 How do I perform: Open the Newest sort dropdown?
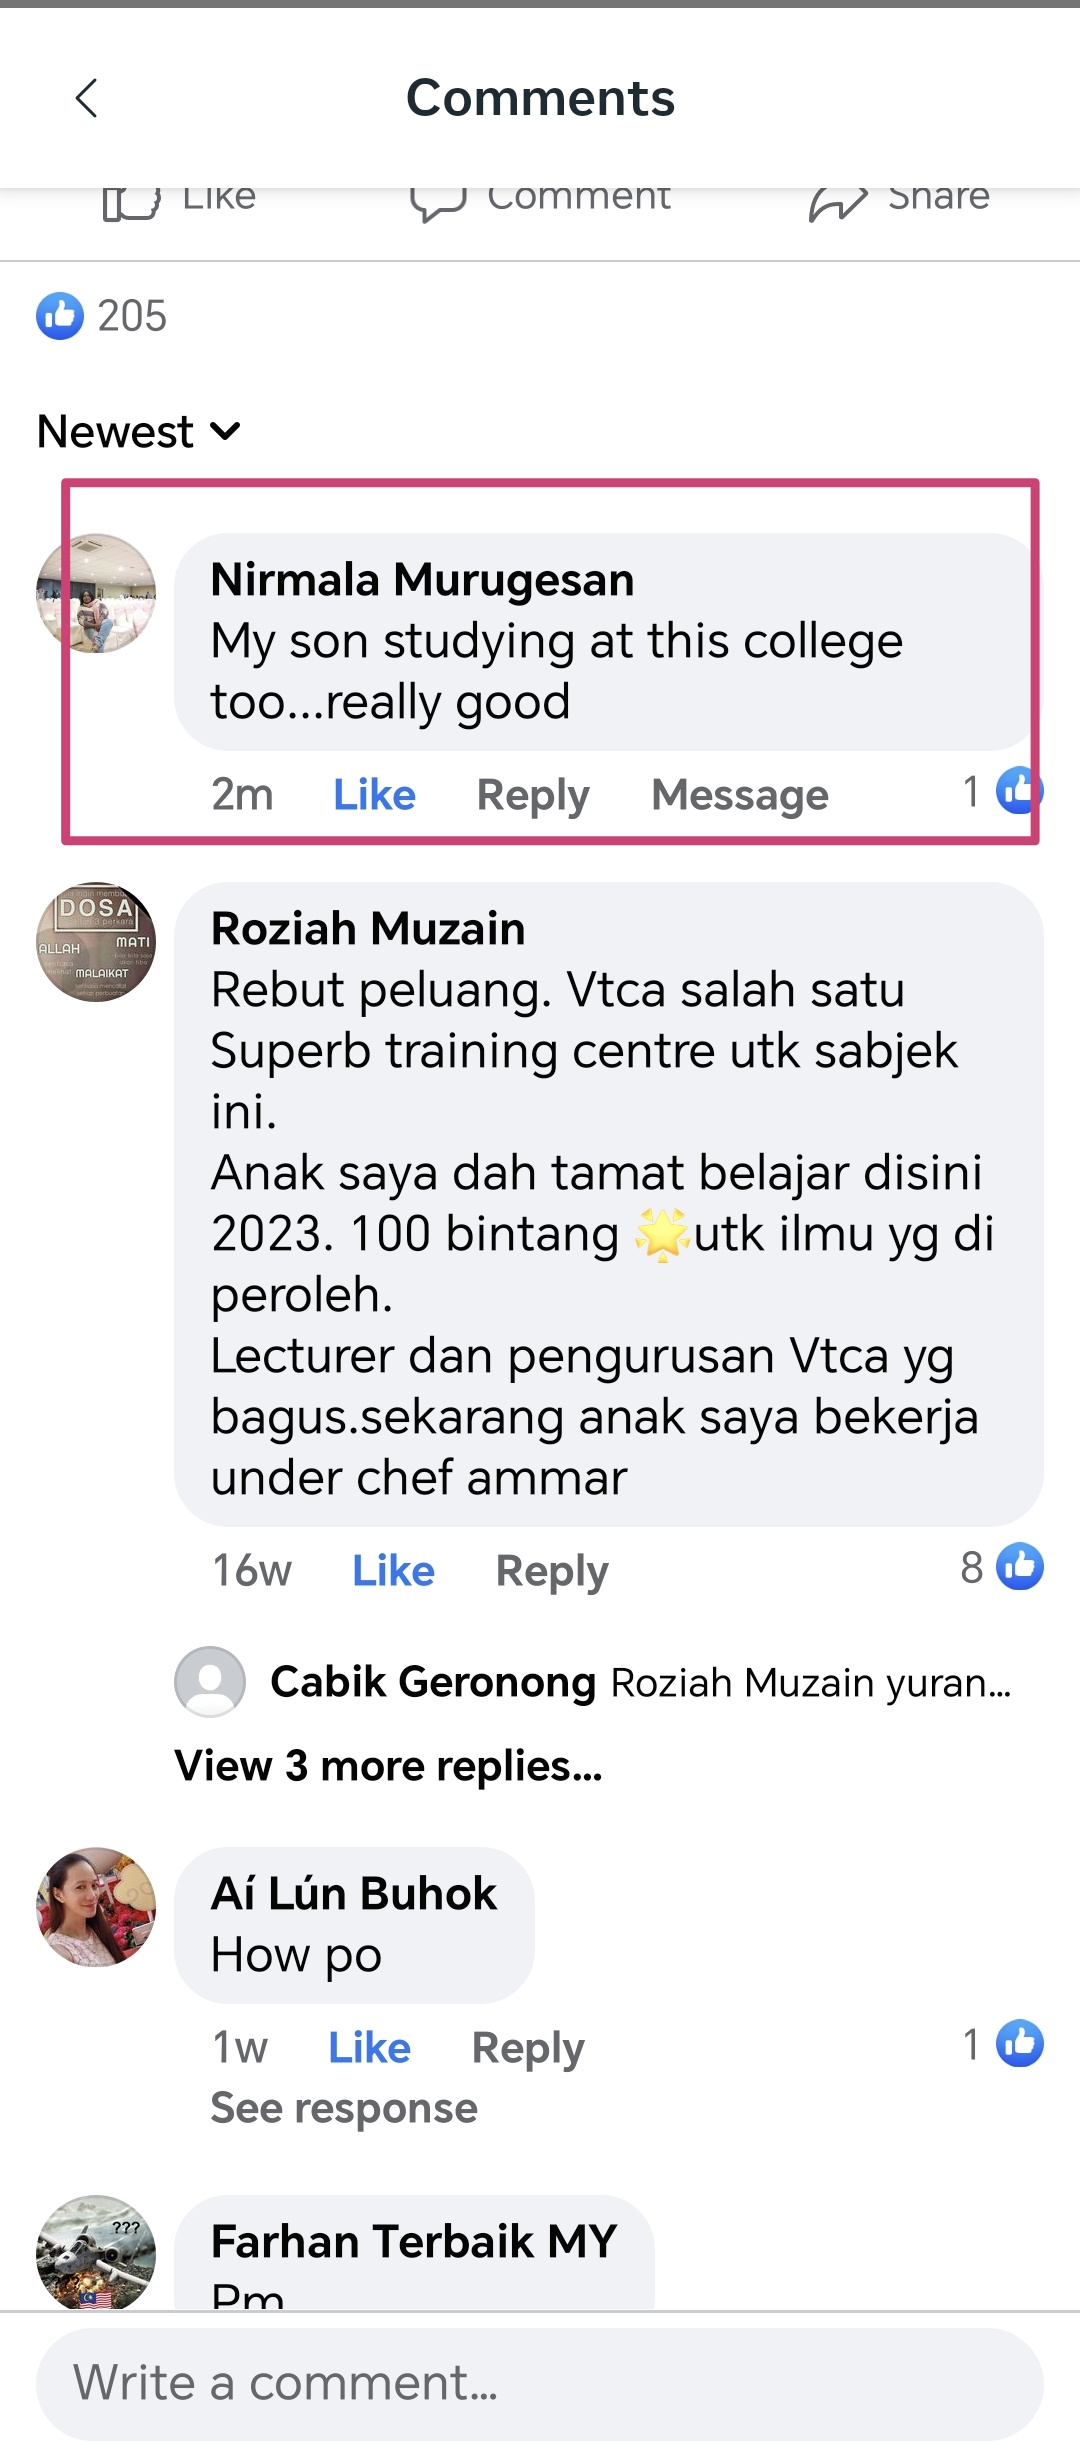(139, 432)
